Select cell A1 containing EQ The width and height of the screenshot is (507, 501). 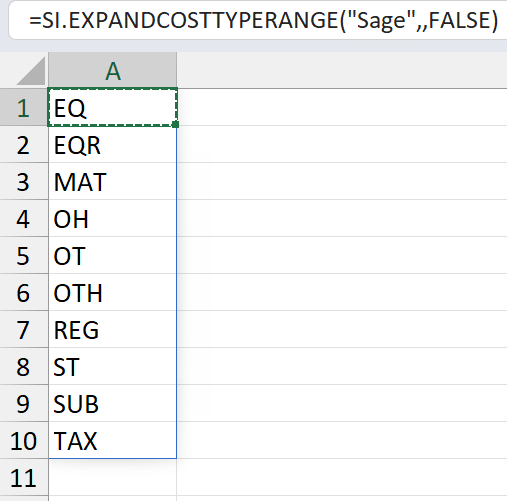[113, 107]
